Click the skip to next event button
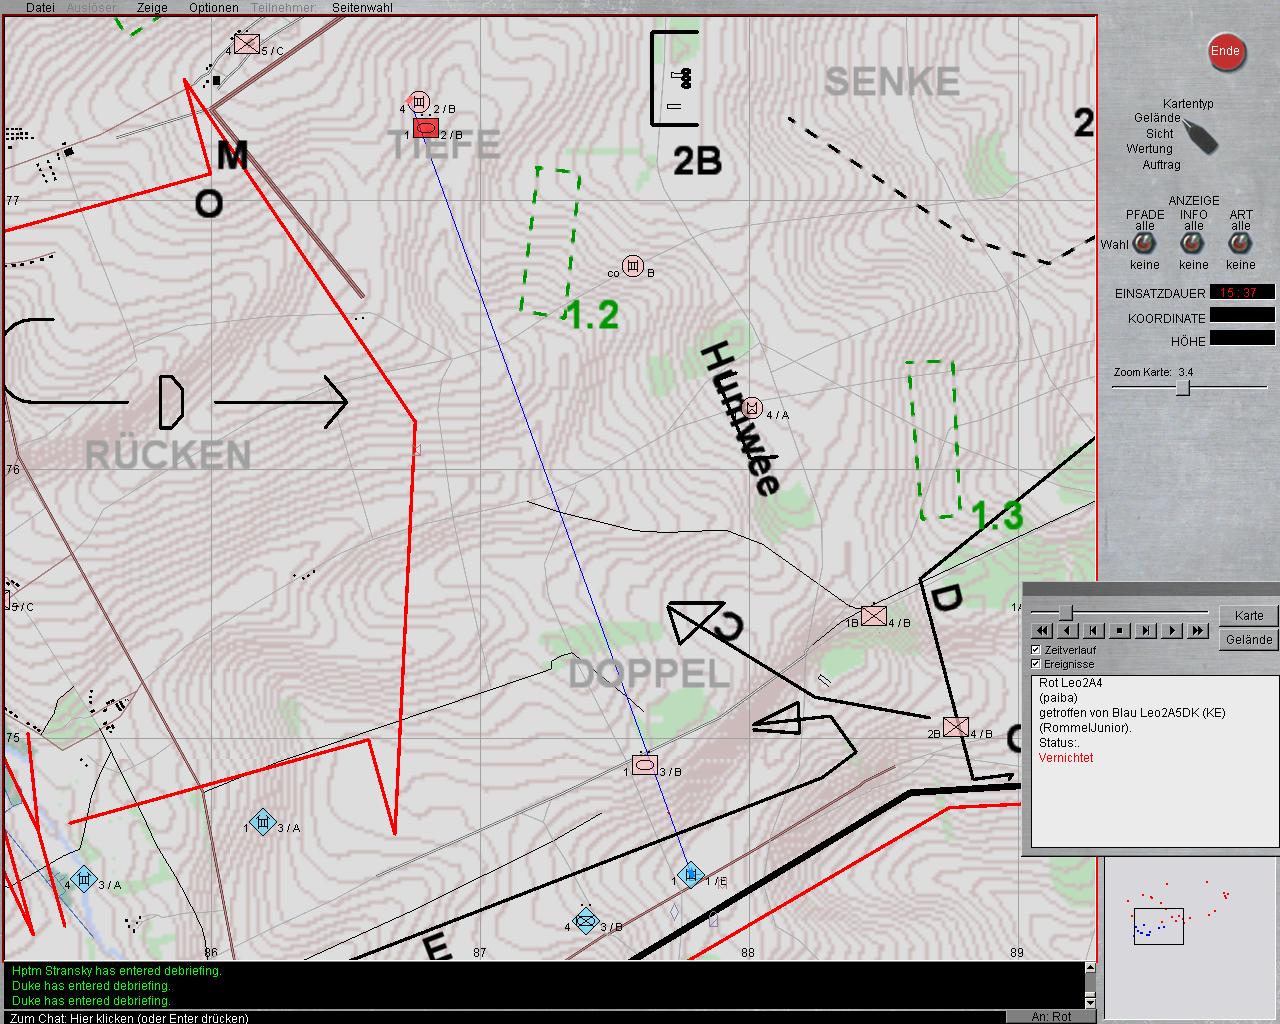The height and width of the screenshot is (1024, 1280). click(1146, 631)
